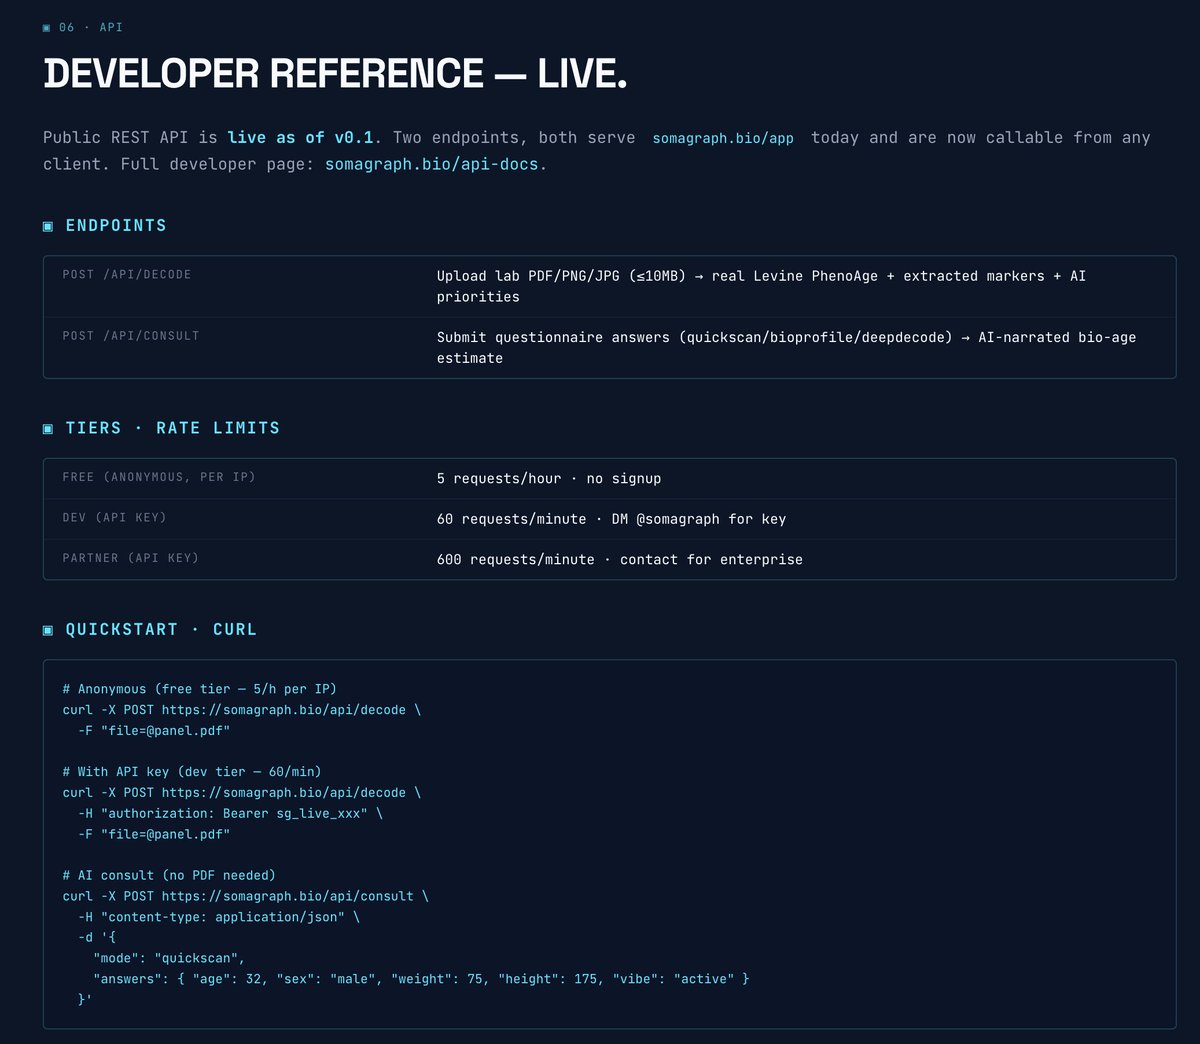Click the '# AI consult (no PDF needed)' comment
Viewport: 1200px width, 1044px height.
coord(169,875)
